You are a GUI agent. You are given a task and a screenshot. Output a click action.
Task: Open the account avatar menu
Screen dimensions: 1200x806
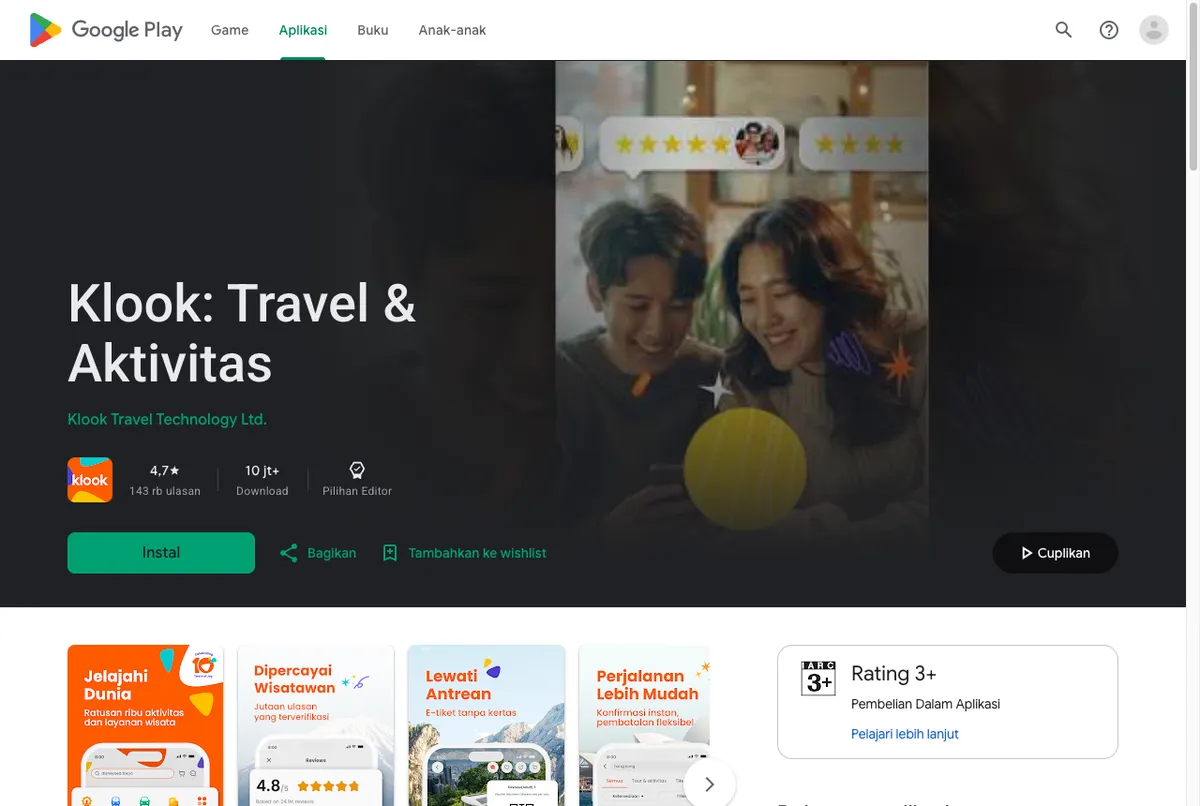click(x=1154, y=30)
